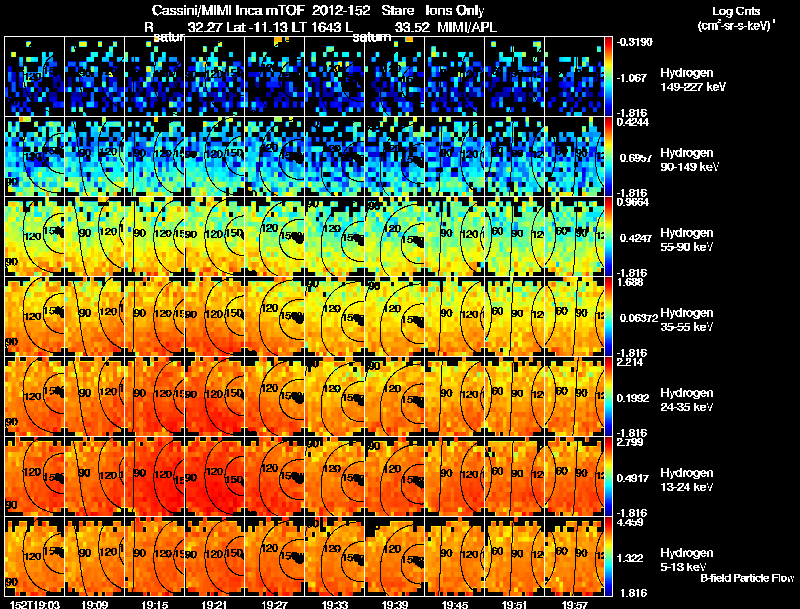Open the 5-13 keV panel at 19:57
This screenshot has width=800, height=609.
pyautogui.click(x=575, y=556)
